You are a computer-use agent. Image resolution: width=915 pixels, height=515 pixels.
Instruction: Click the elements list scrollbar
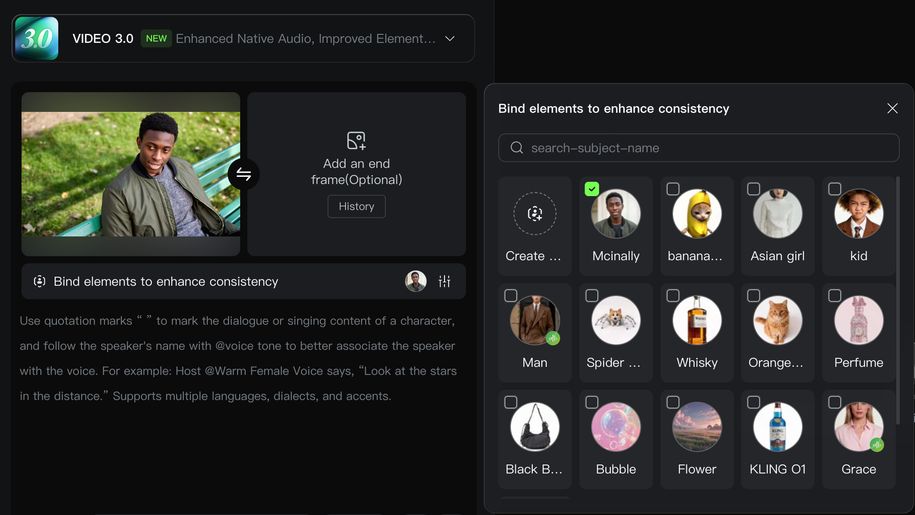pyautogui.click(x=898, y=300)
